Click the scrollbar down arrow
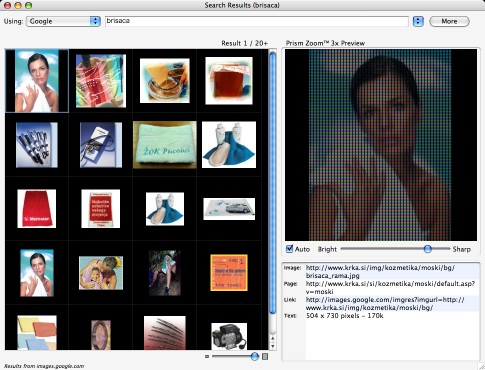 point(272,346)
